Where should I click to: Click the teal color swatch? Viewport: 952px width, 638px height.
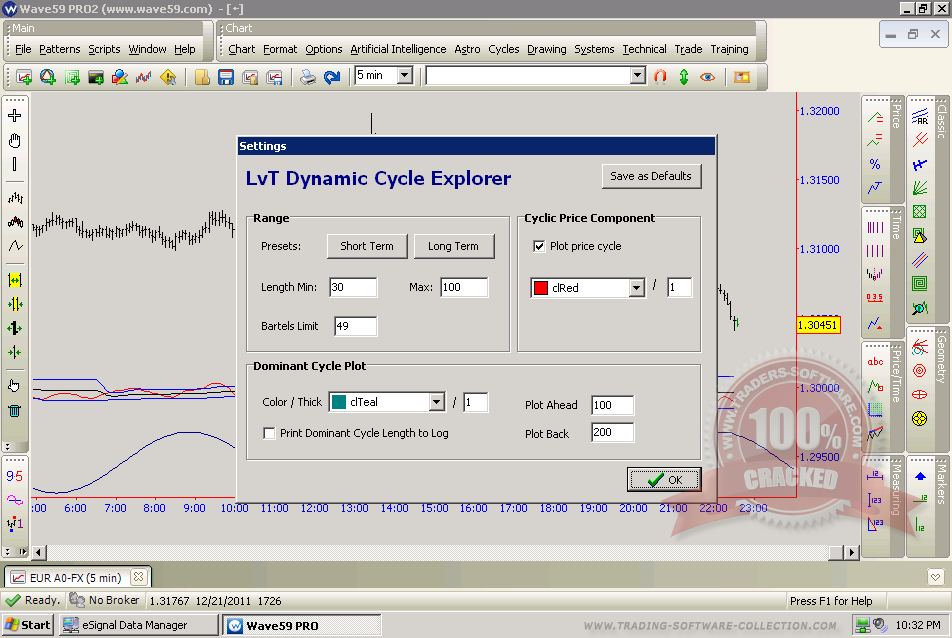coord(339,402)
